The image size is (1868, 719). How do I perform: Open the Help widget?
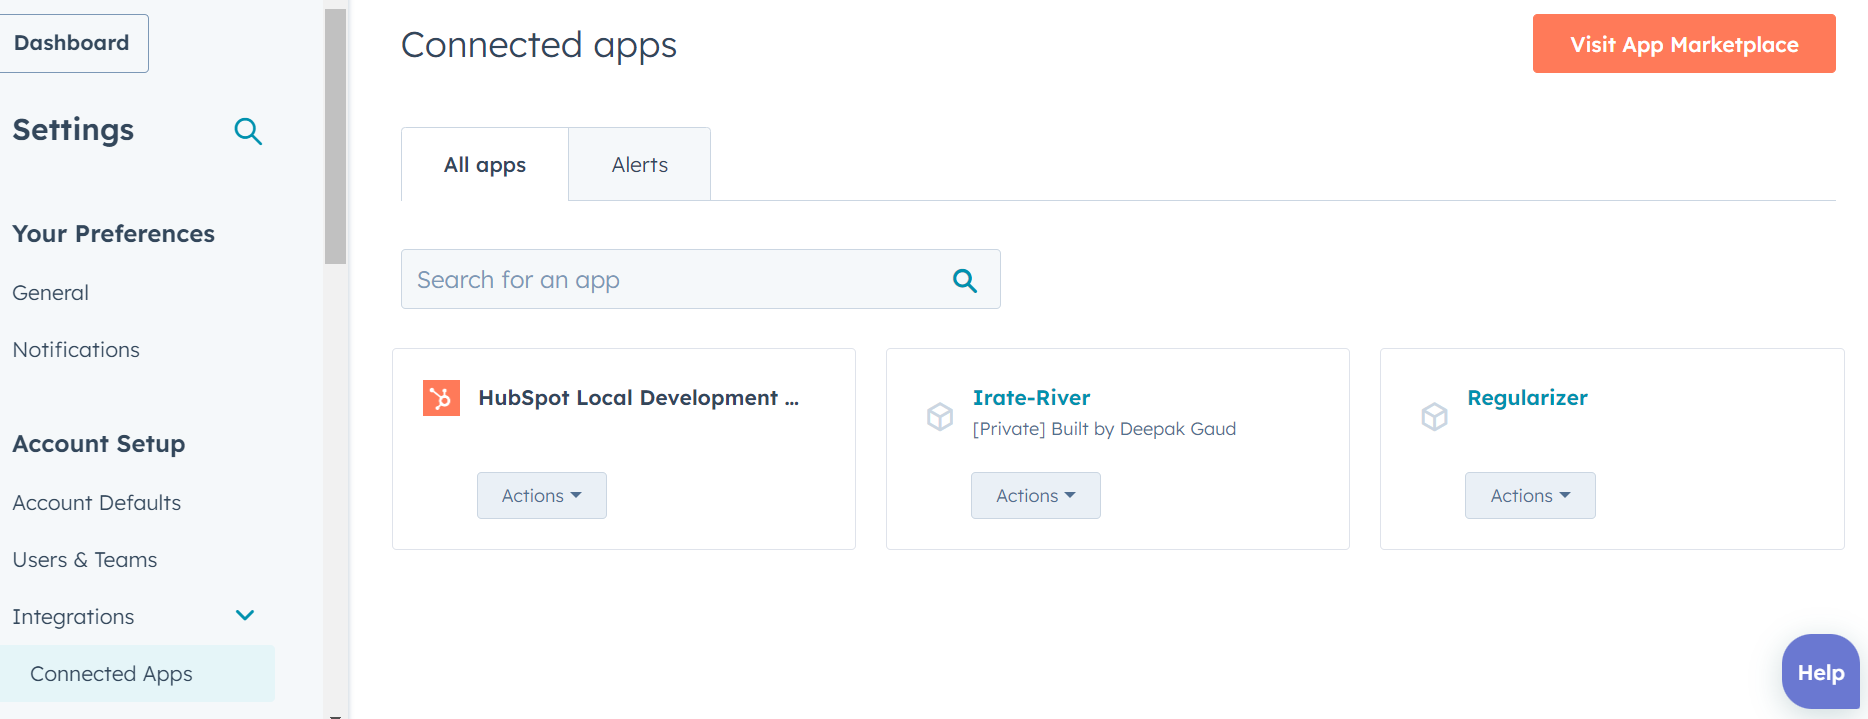(x=1820, y=672)
